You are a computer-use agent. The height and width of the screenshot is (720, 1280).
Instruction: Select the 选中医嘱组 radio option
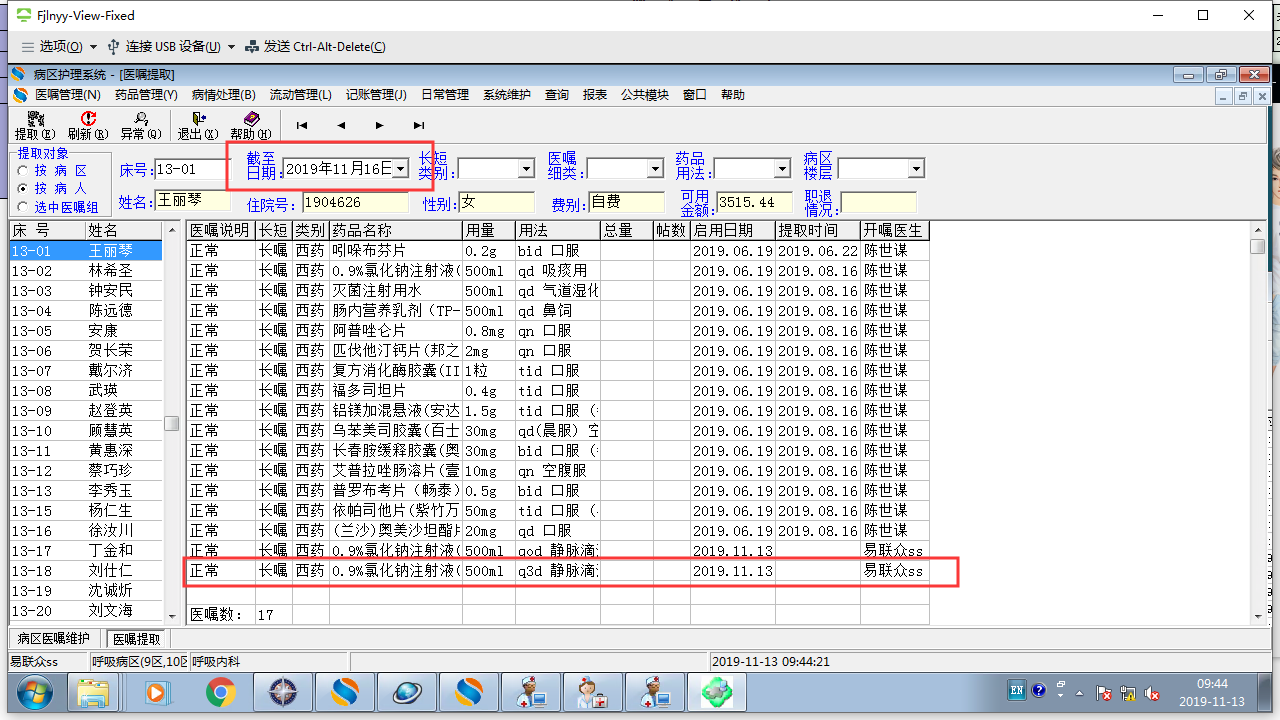pyautogui.click(x=23, y=207)
